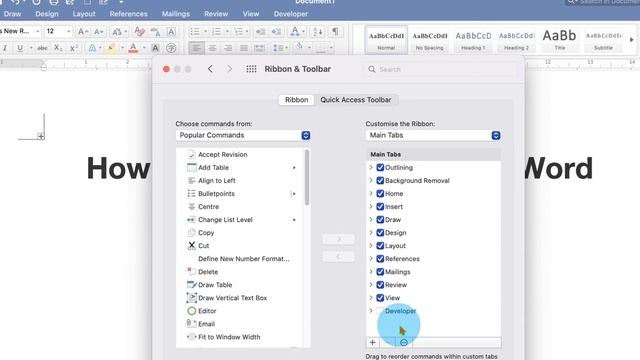Click the Bullets list icon
640x360 pixels.
[195, 31]
